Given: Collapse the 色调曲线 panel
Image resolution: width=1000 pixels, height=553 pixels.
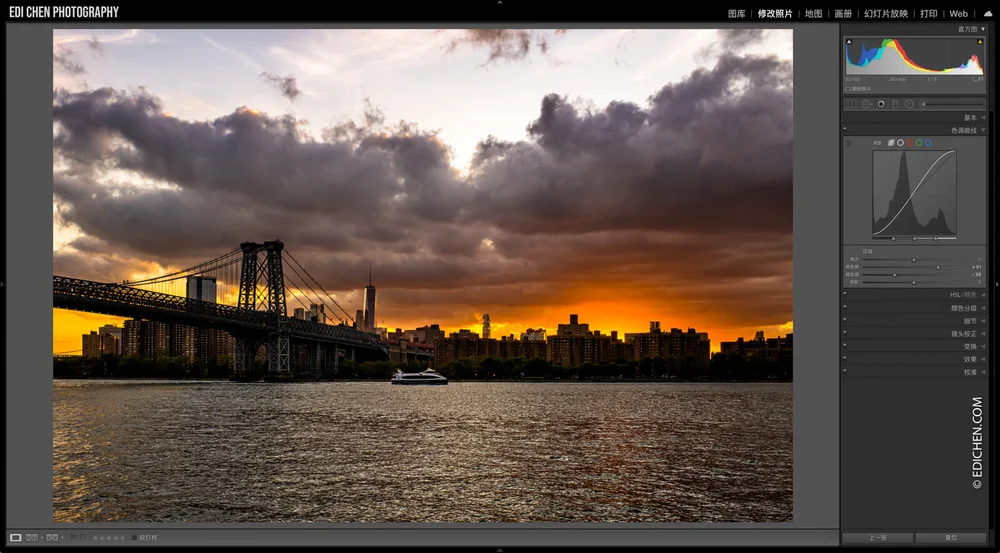Looking at the screenshot, I should coord(983,130).
